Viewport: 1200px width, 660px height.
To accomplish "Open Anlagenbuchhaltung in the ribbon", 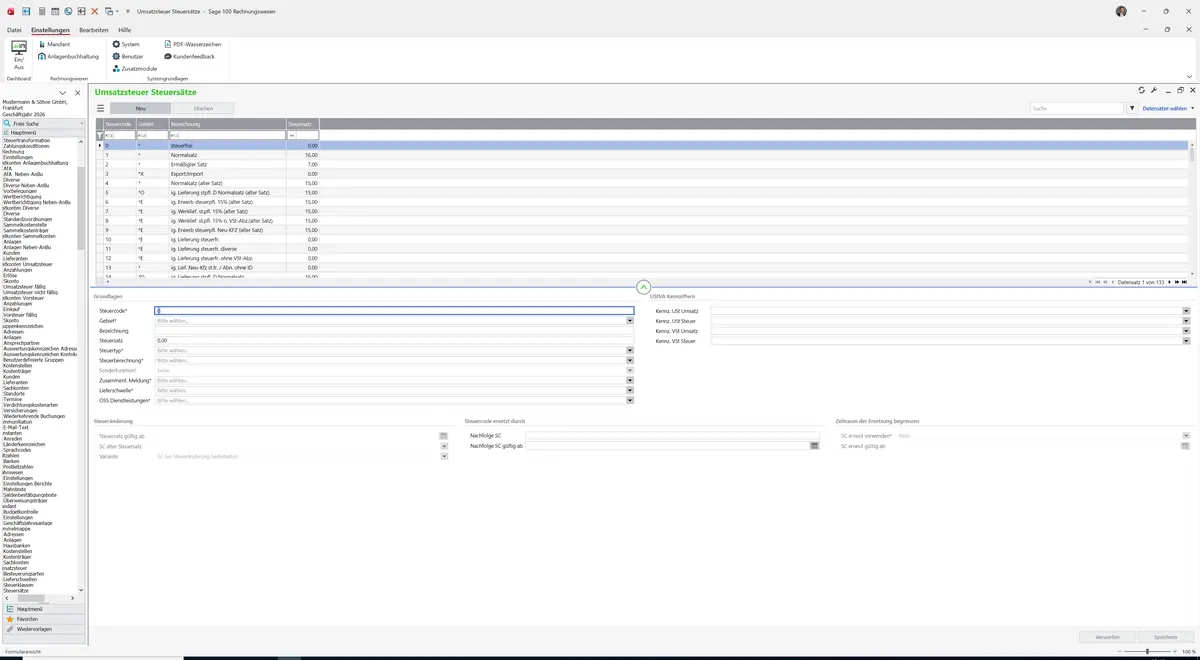I will [69, 56].
